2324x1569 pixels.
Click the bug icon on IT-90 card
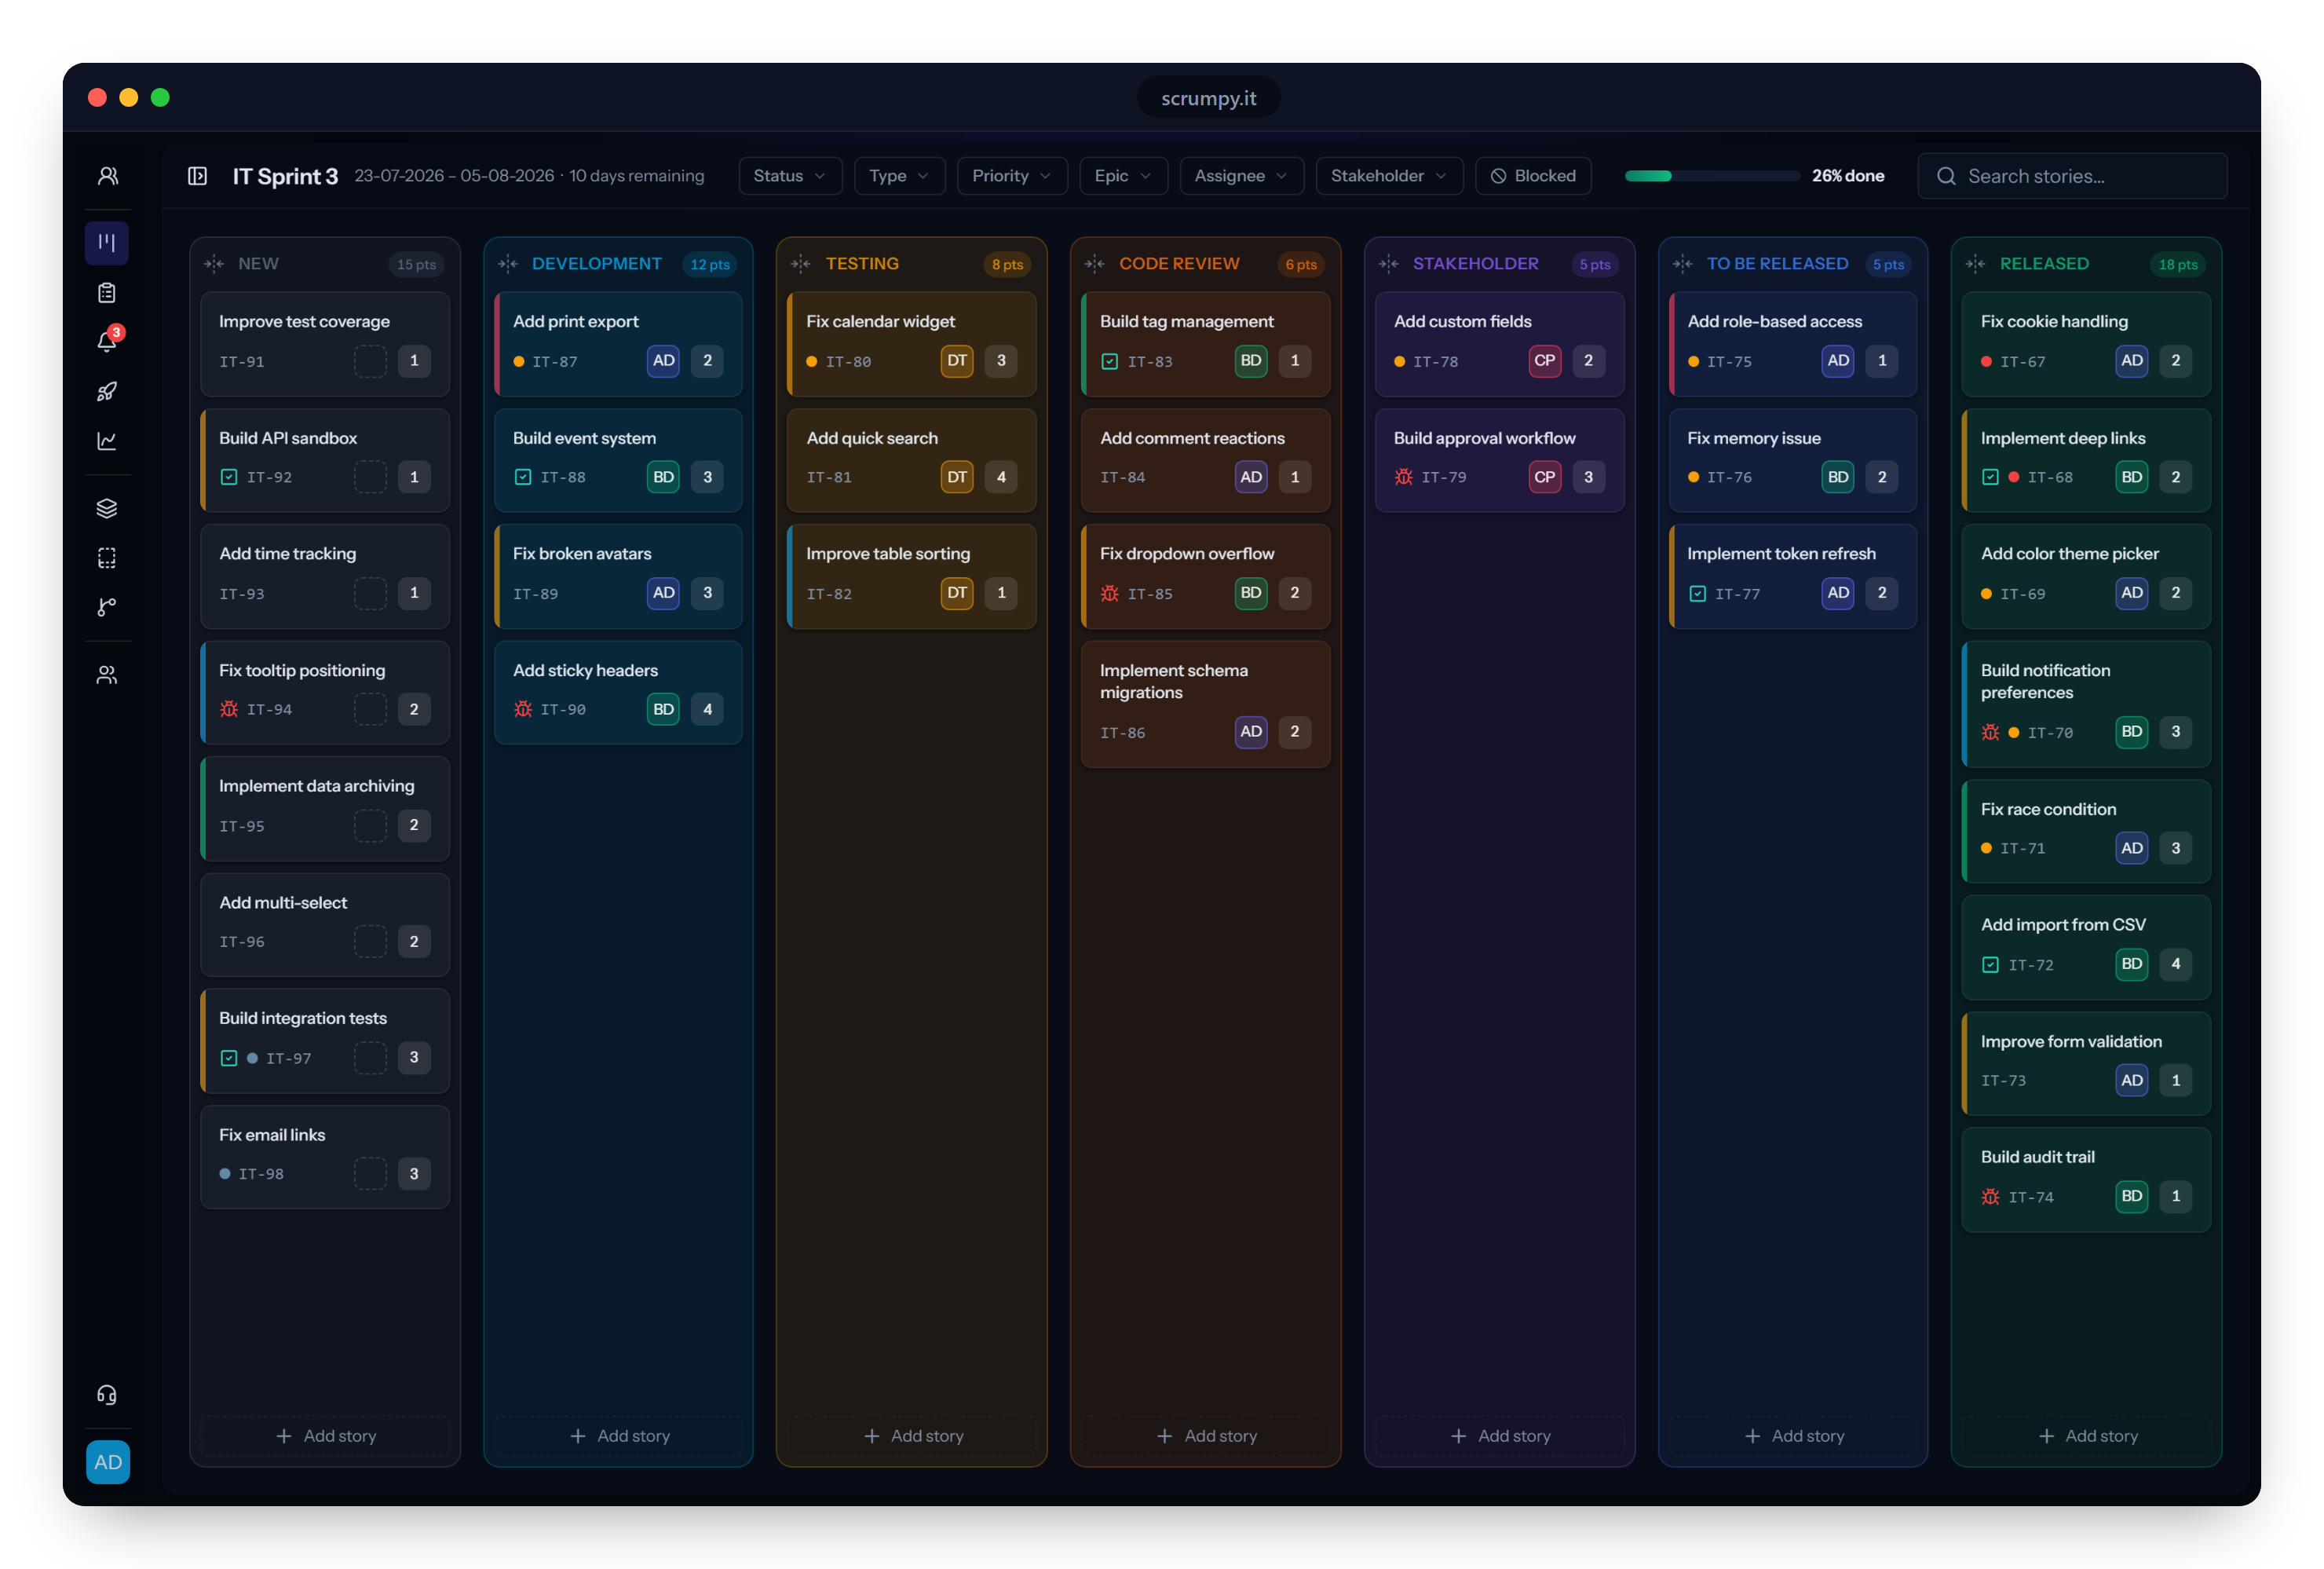[523, 709]
